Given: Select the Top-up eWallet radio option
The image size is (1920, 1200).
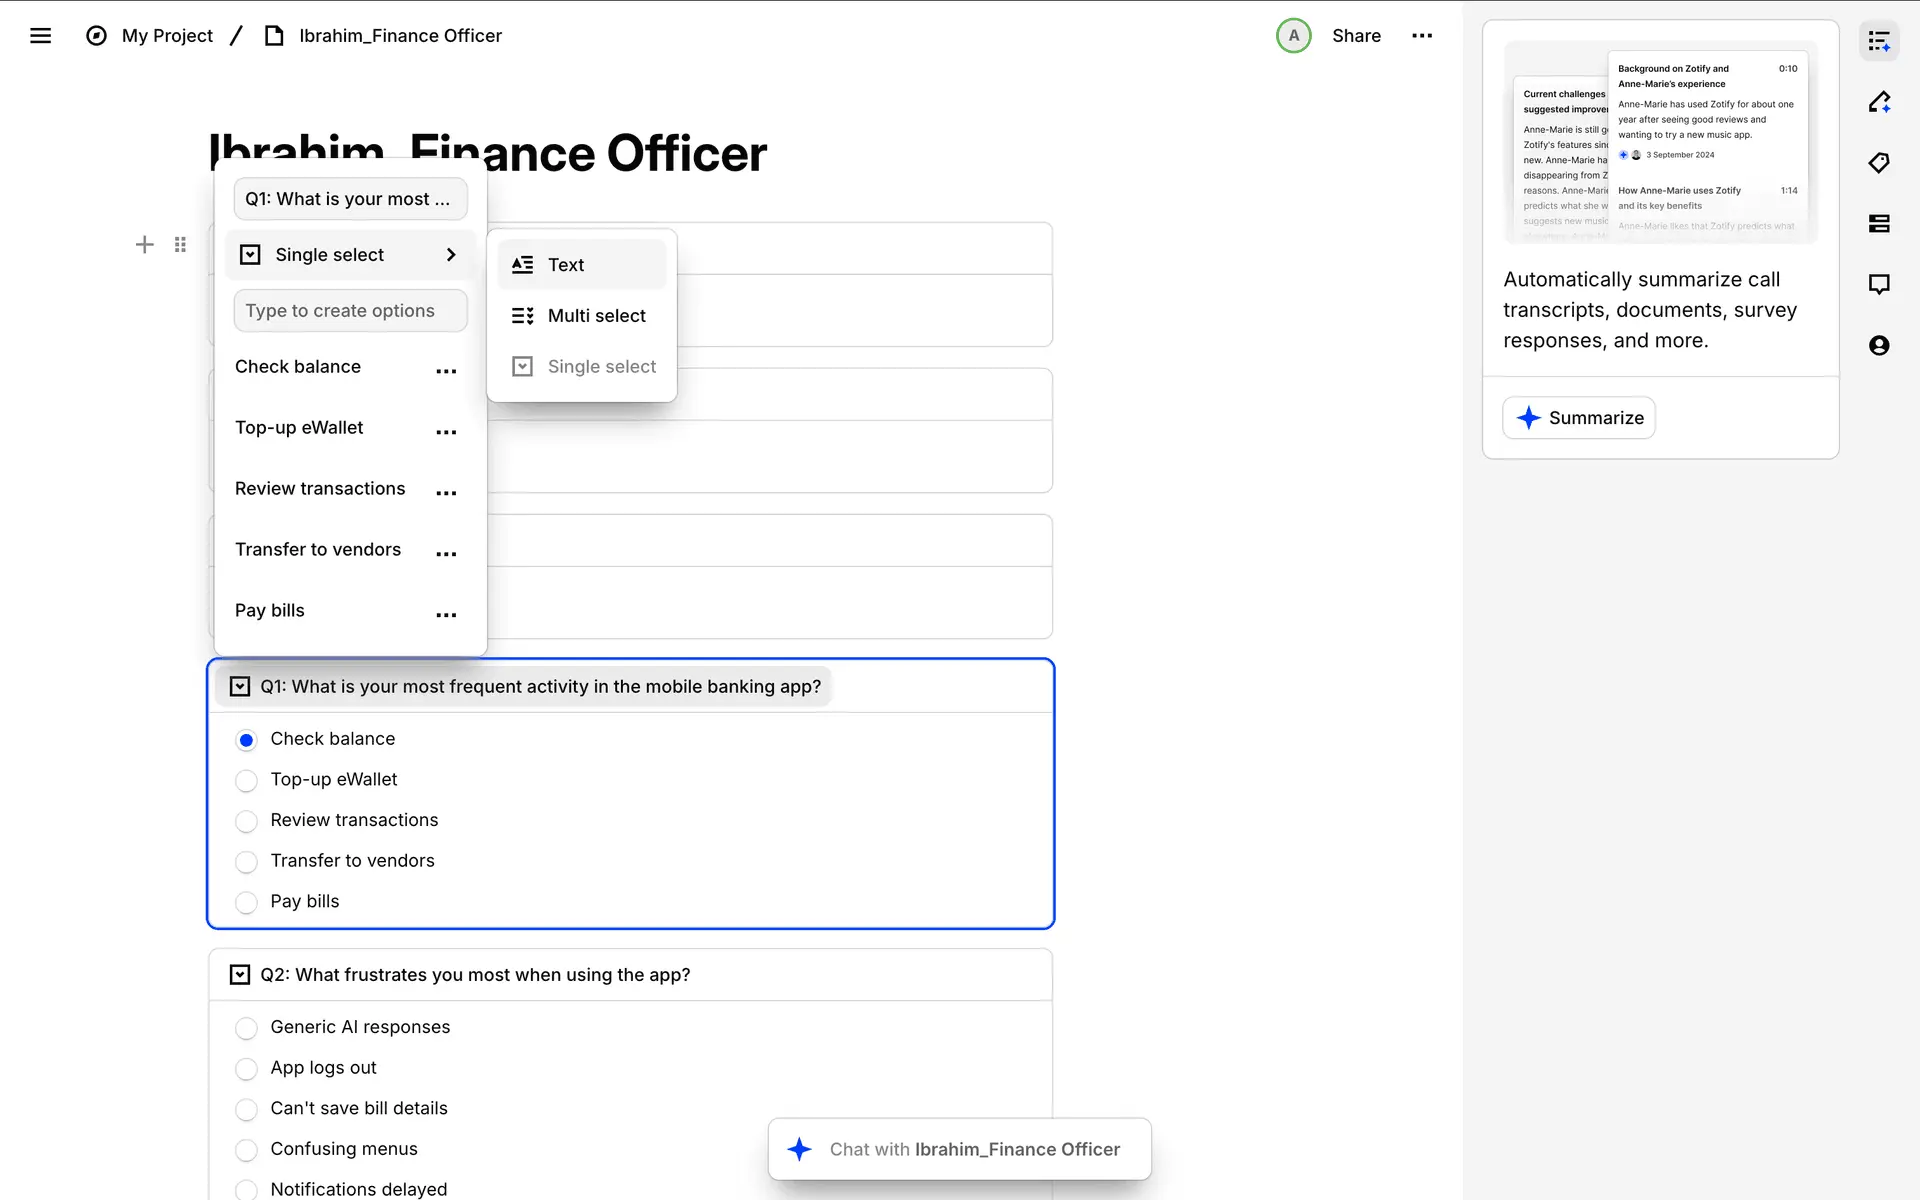Looking at the screenshot, I should [246, 780].
